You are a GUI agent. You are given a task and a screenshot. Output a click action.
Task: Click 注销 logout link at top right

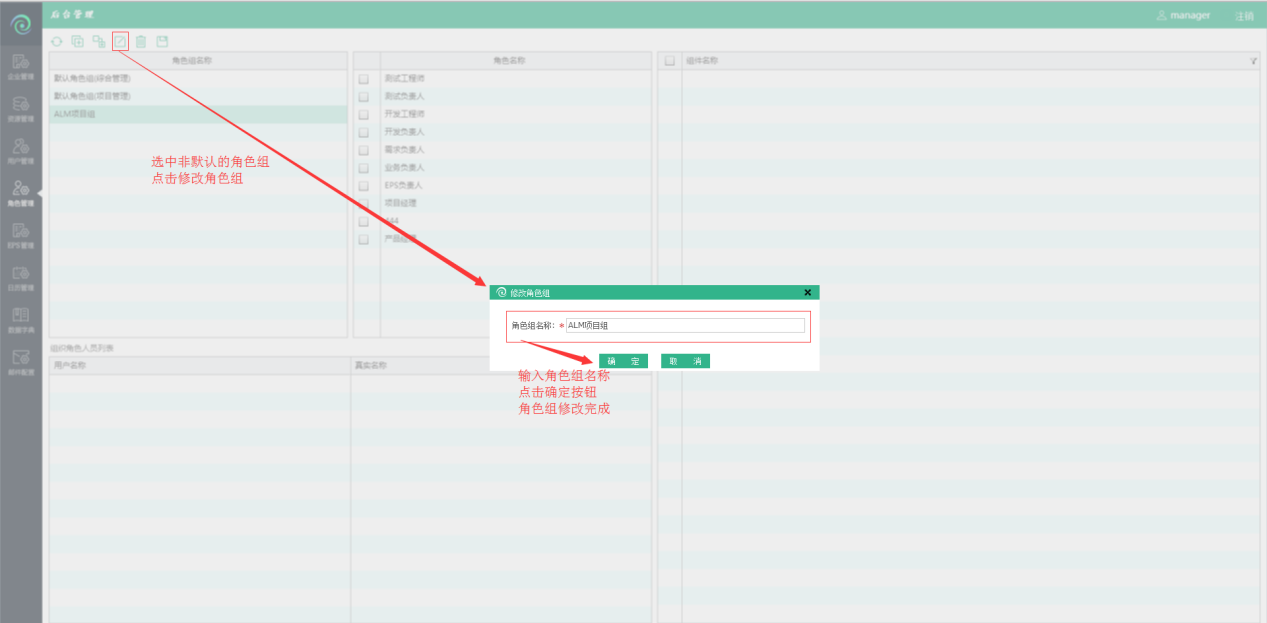1244,16
